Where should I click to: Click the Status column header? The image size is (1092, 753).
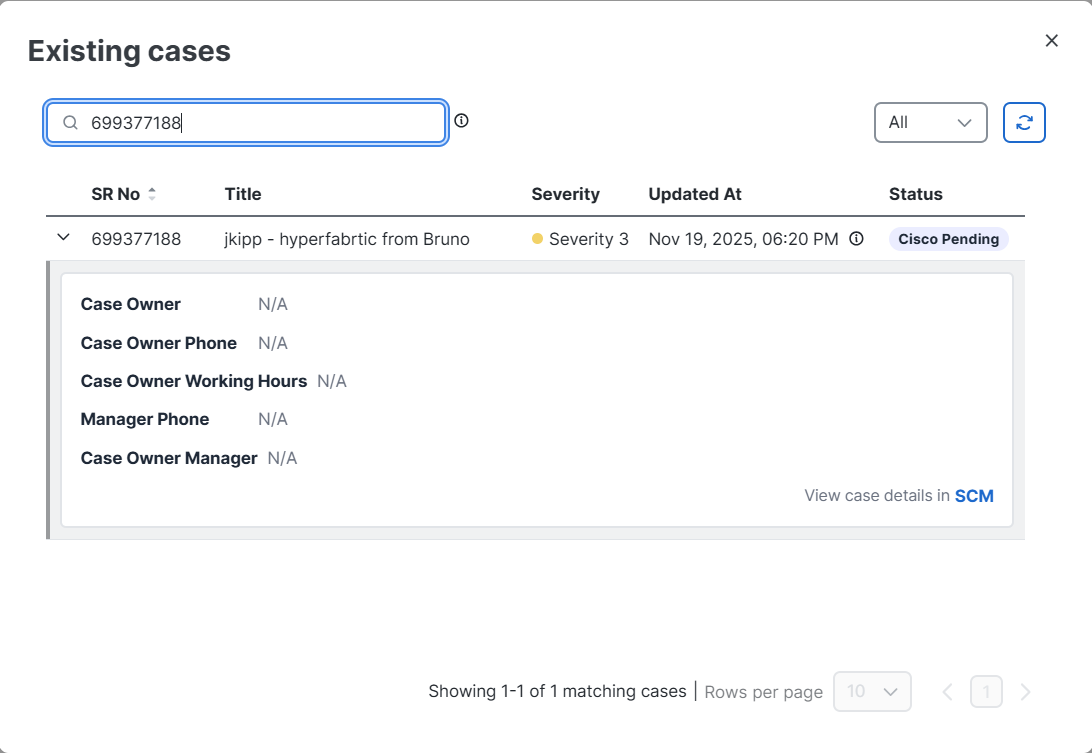point(915,194)
